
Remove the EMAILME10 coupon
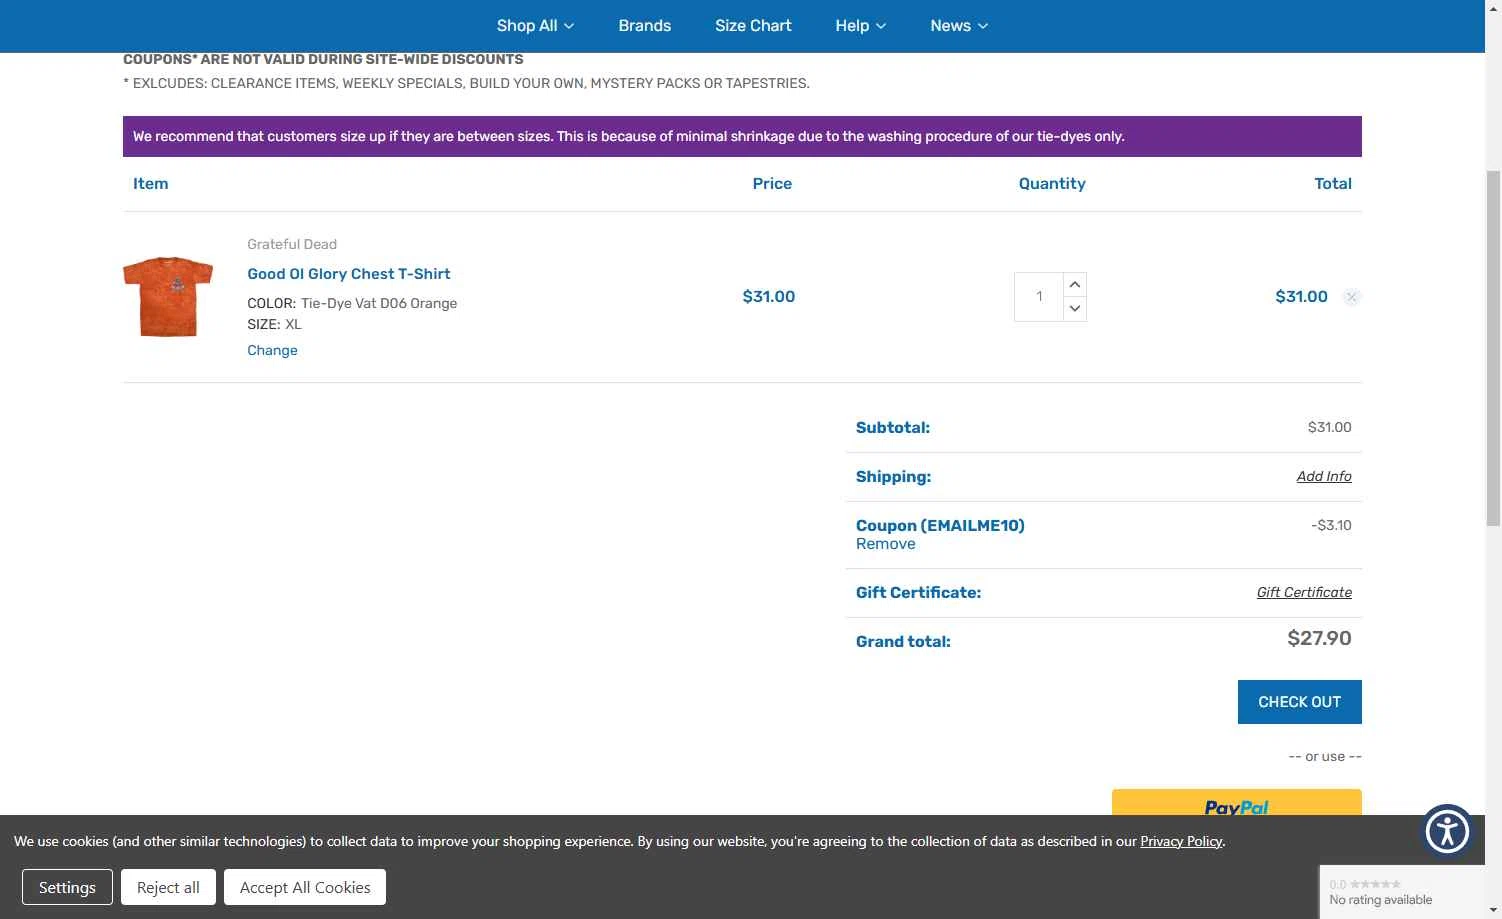885,544
